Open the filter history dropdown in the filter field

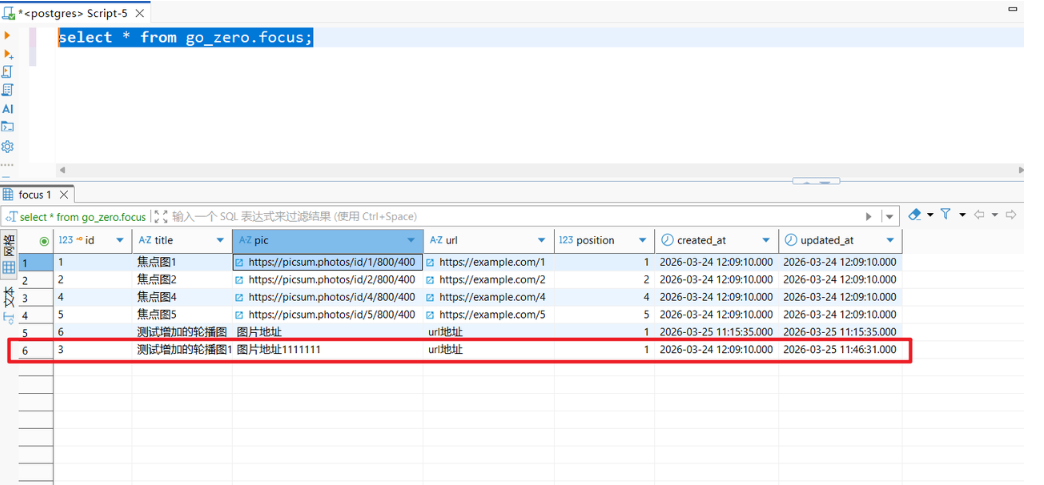(889, 217)
